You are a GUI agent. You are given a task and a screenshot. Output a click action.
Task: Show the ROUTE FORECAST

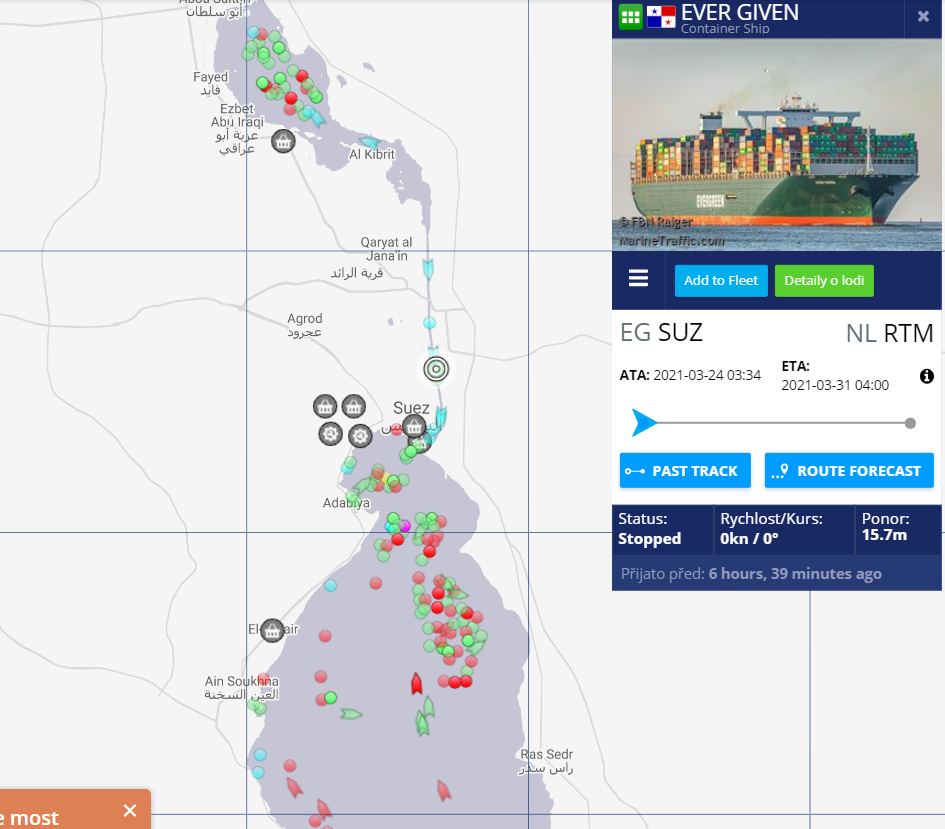click(x=849, y=471)
